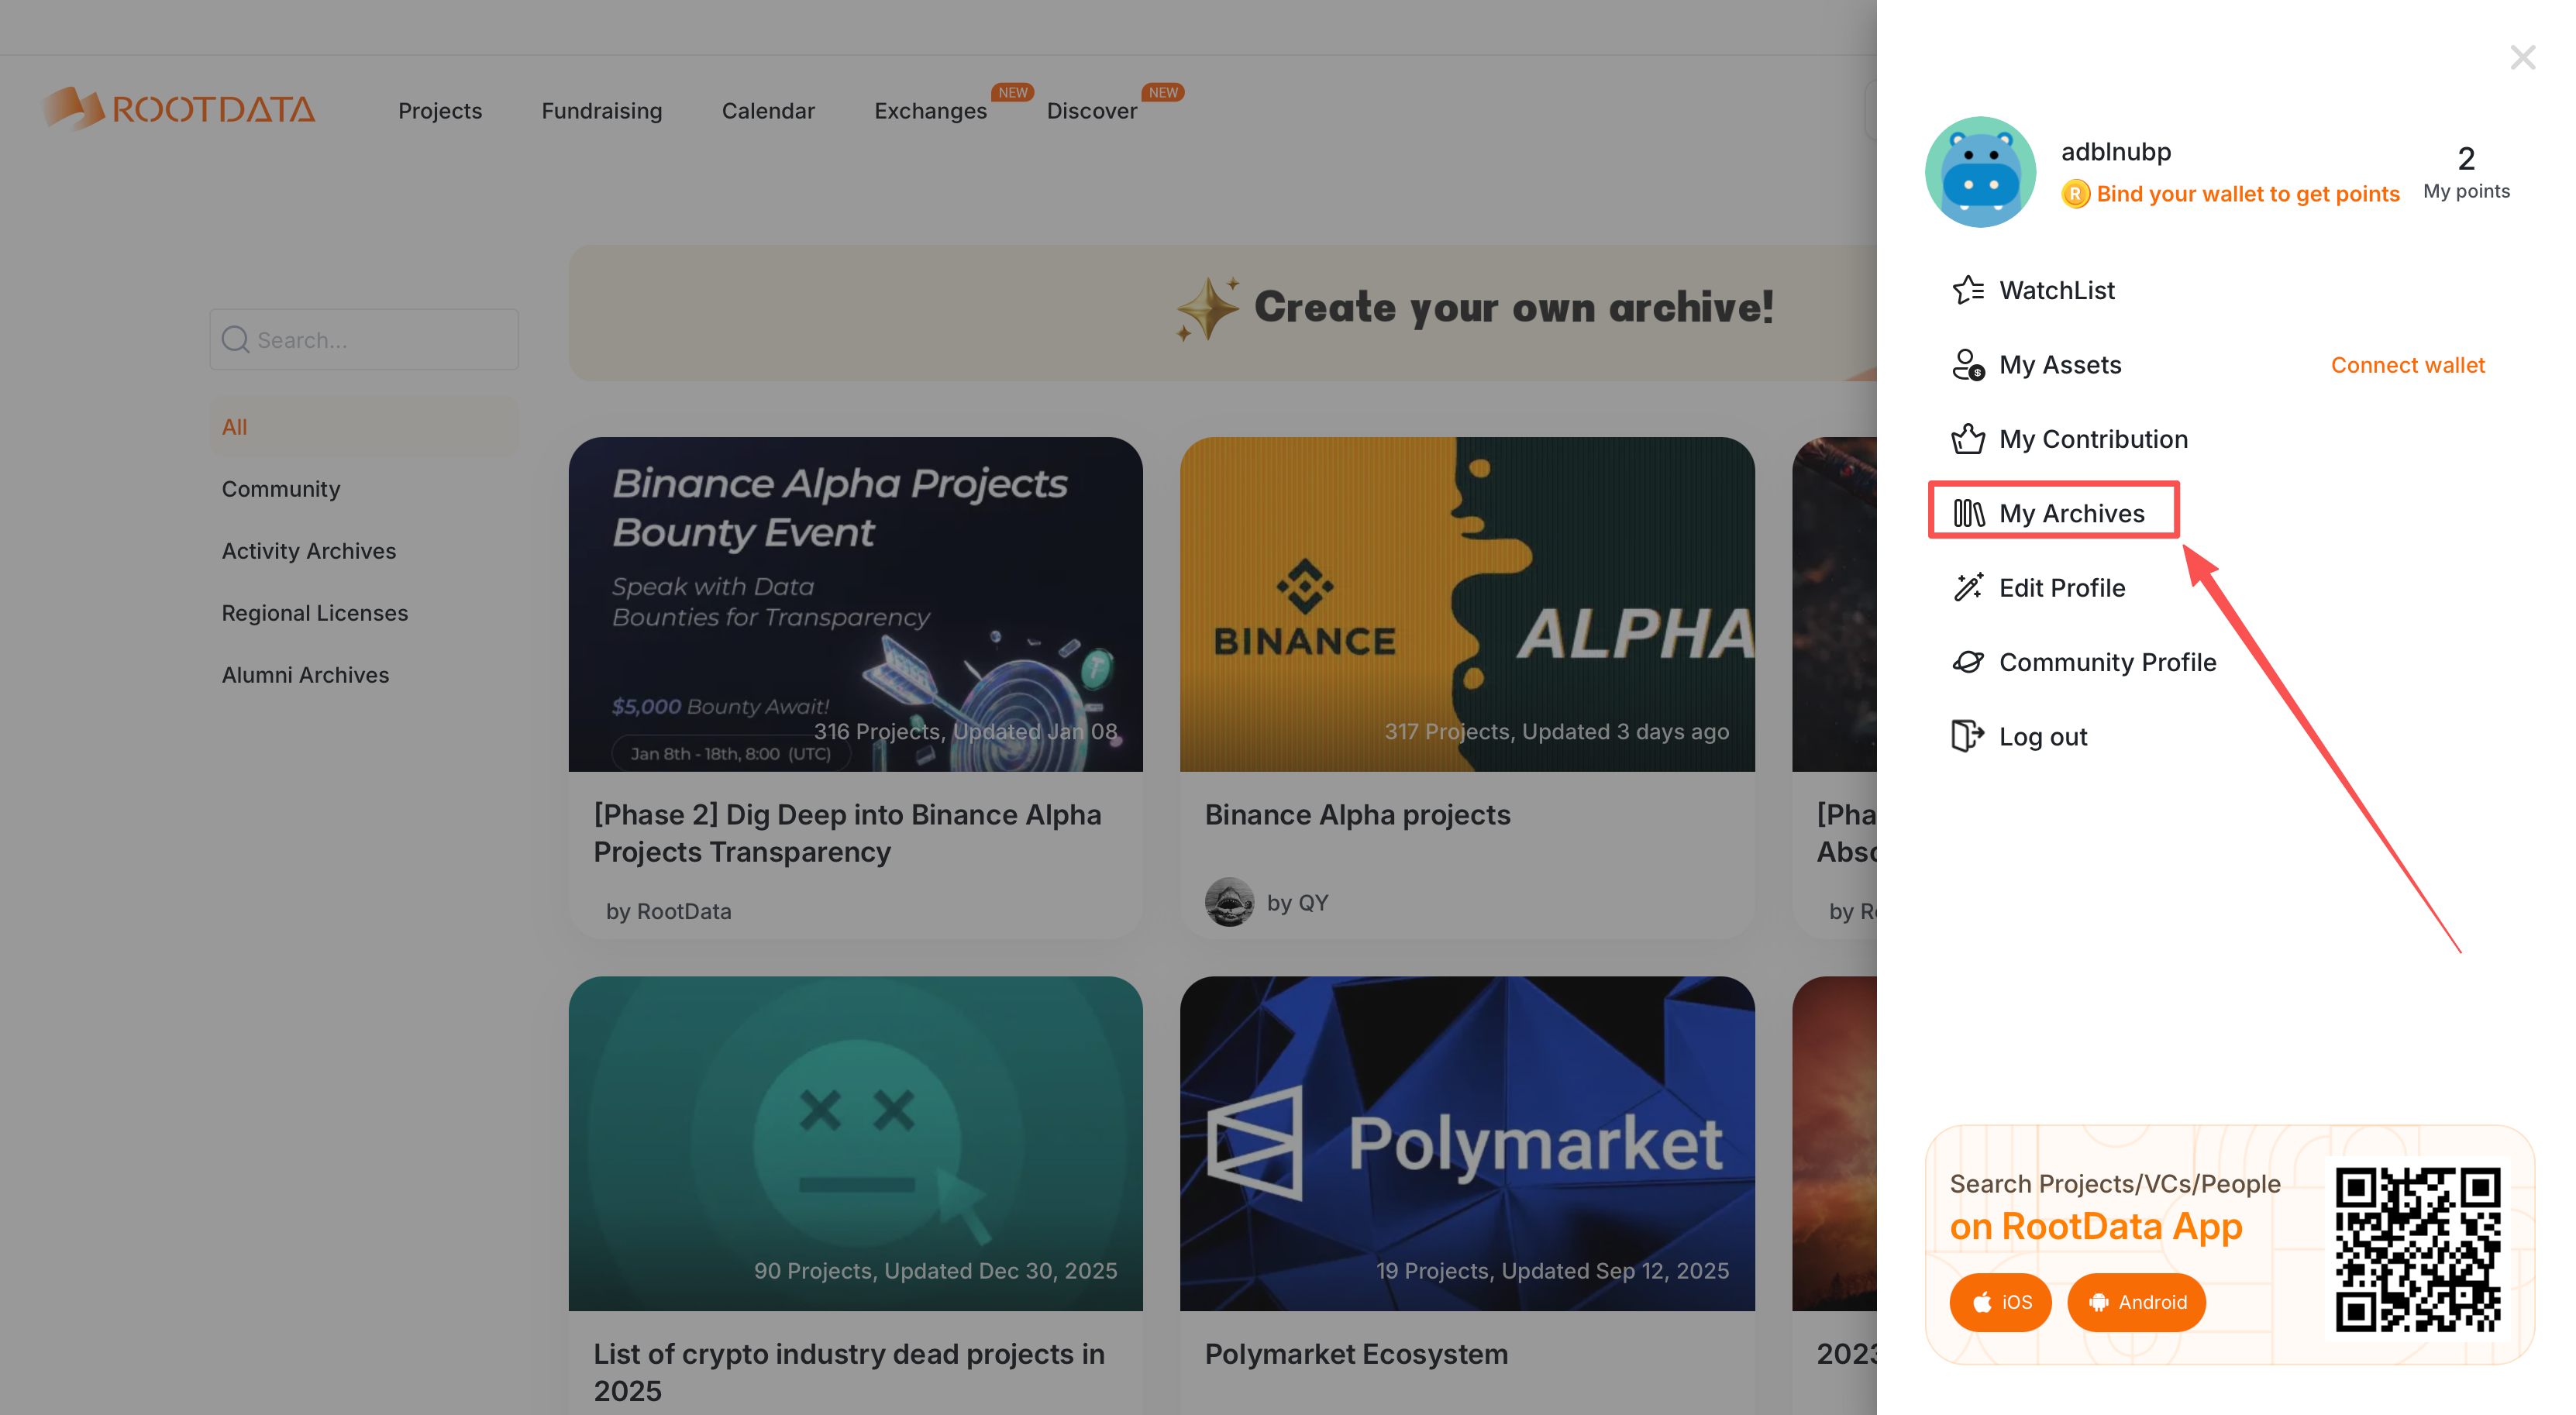
Task: Click the Edit Profile wand icon
Action: click(x=1967, y=587)
